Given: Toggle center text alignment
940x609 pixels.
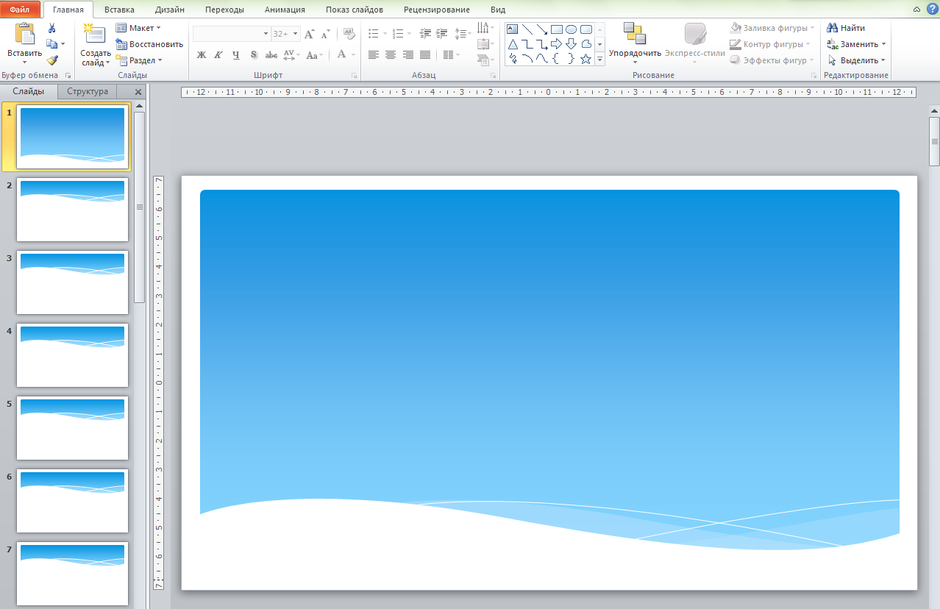Looking at the screenshot, I should click(x=390, y=55).
